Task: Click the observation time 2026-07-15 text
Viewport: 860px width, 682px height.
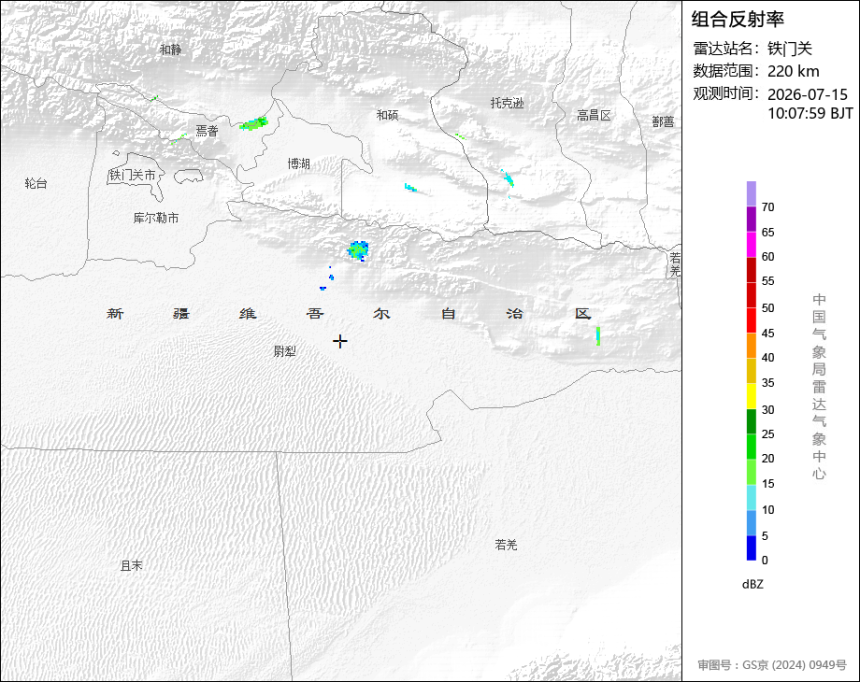Action: [x=807, y=94]
